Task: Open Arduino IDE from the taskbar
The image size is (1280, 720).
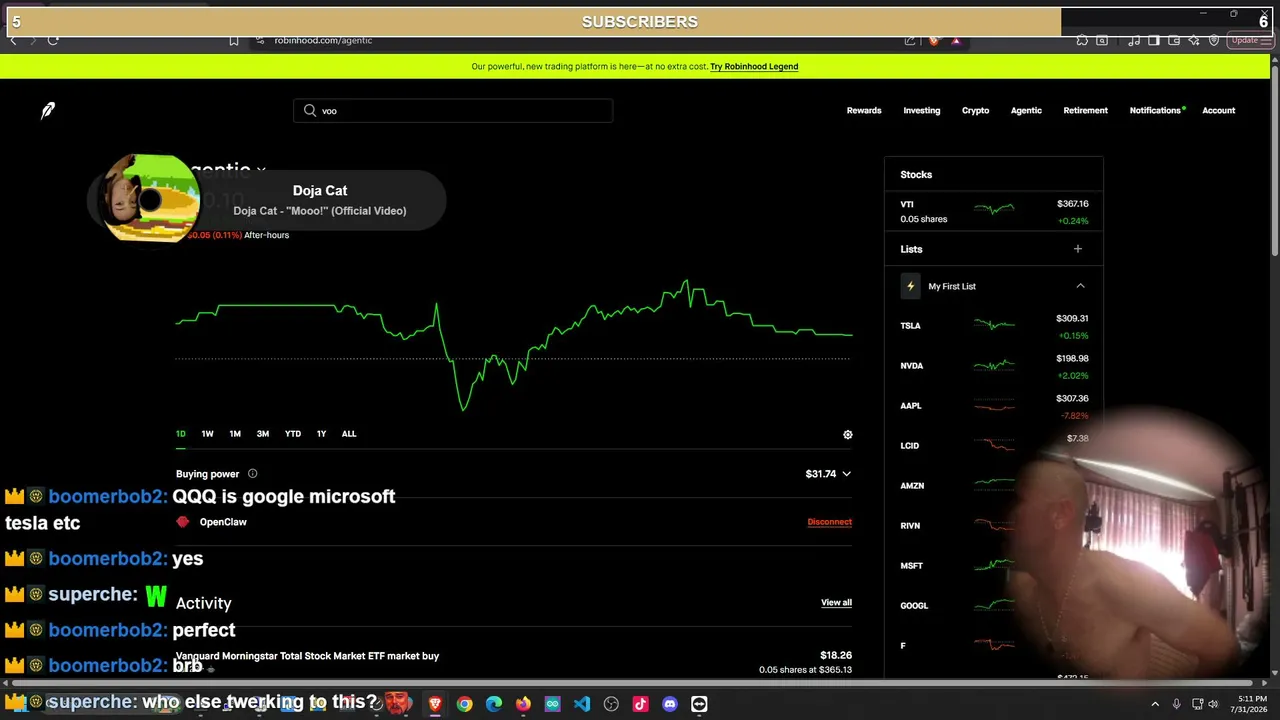Action: tap(552, 704)
